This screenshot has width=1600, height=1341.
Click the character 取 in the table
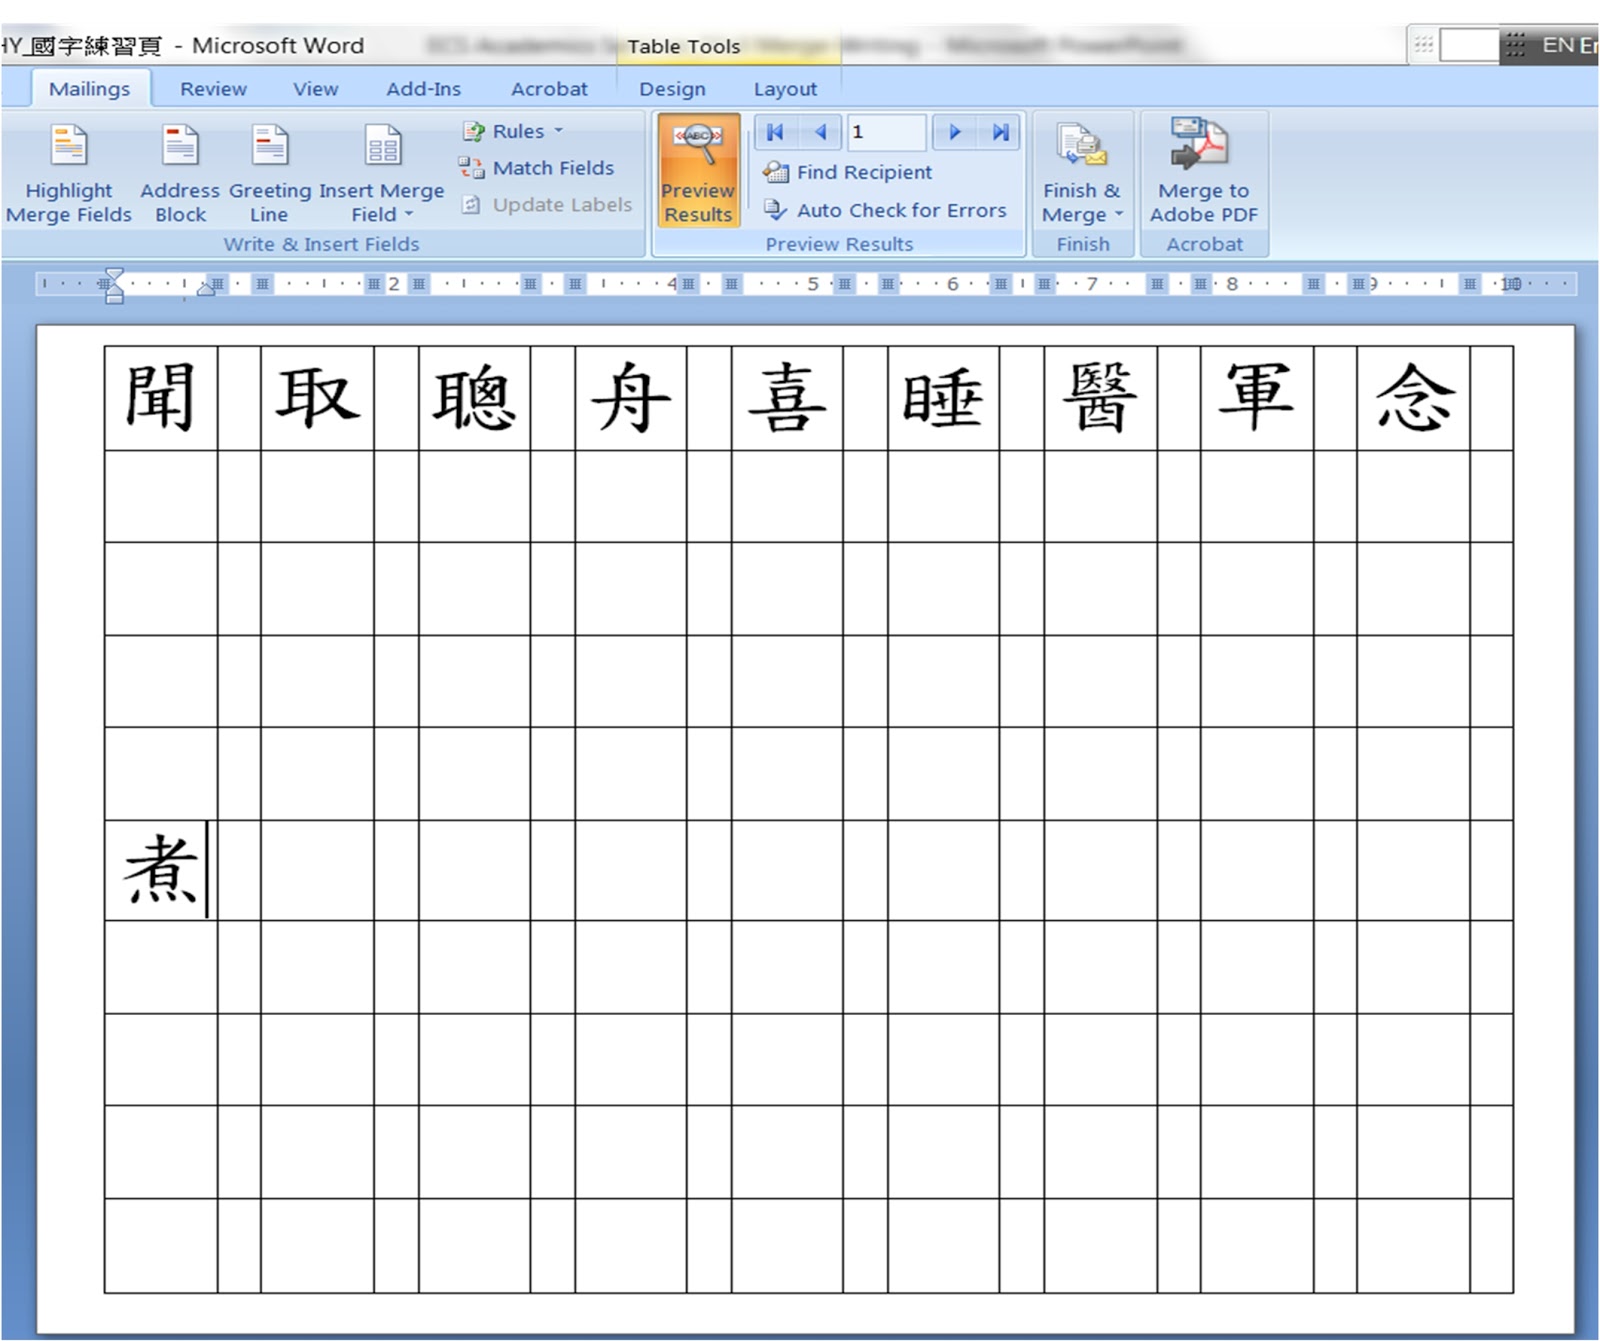pos(317,398)
